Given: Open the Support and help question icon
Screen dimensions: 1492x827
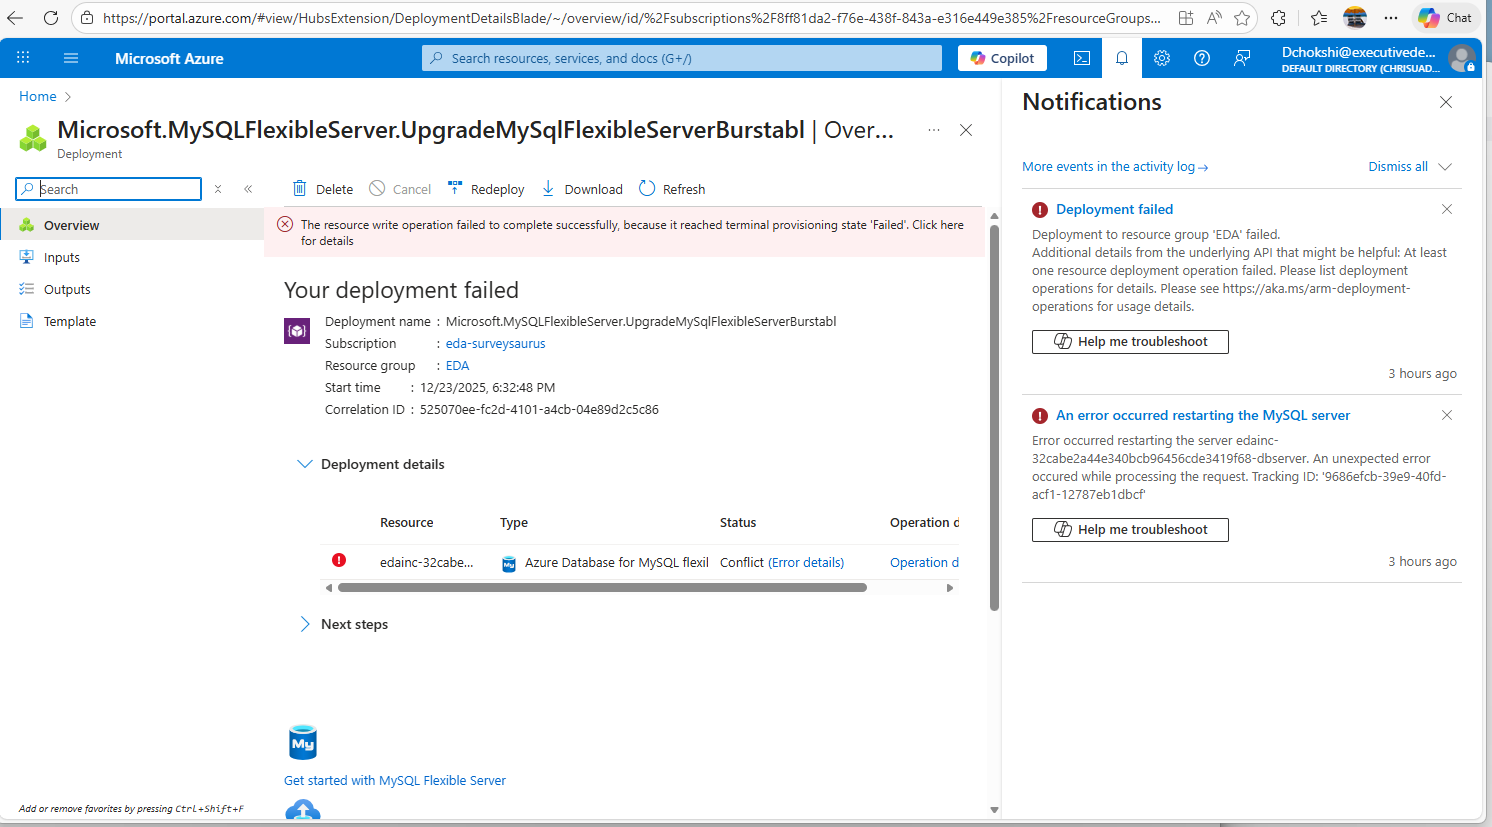Looking at the screenshot, I should (x=1202, y=58).
